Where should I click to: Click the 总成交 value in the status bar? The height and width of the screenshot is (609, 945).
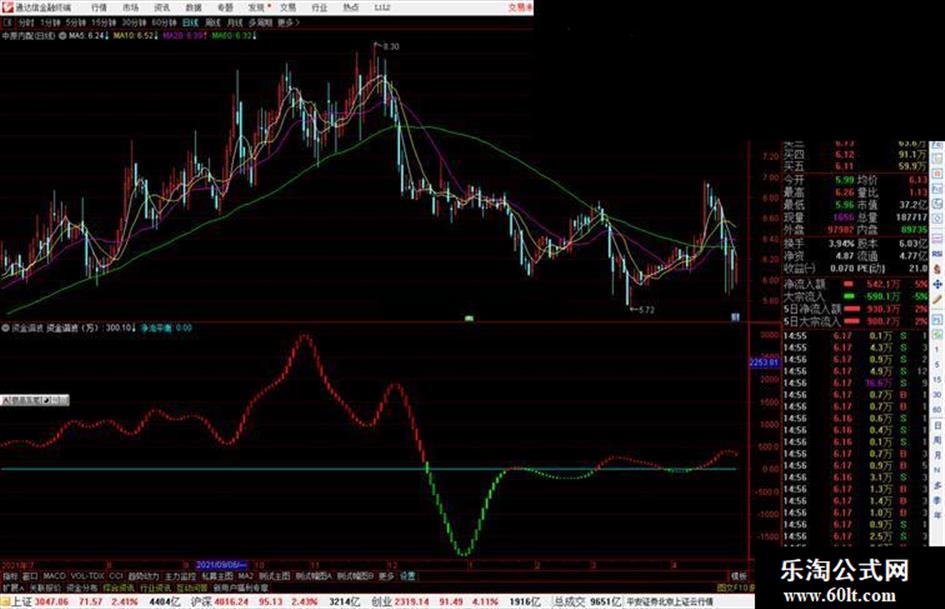coord(604,602)
